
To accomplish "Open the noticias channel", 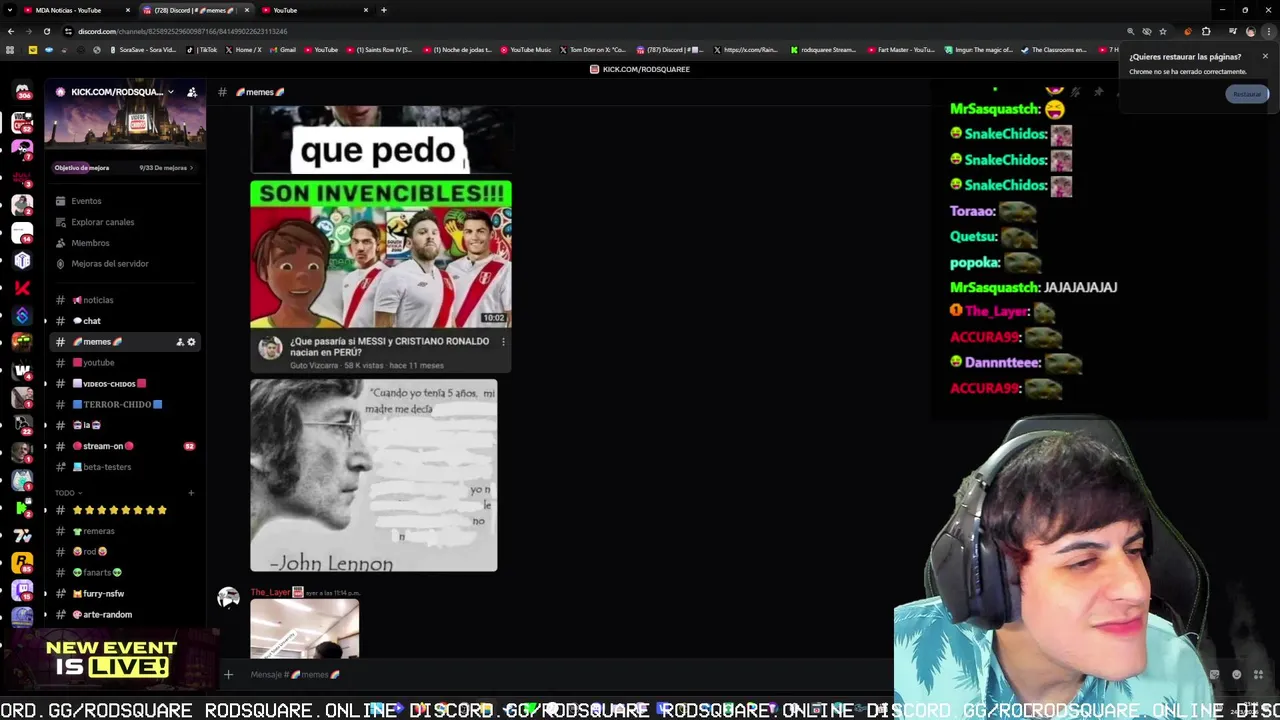I will coord(125,300).
